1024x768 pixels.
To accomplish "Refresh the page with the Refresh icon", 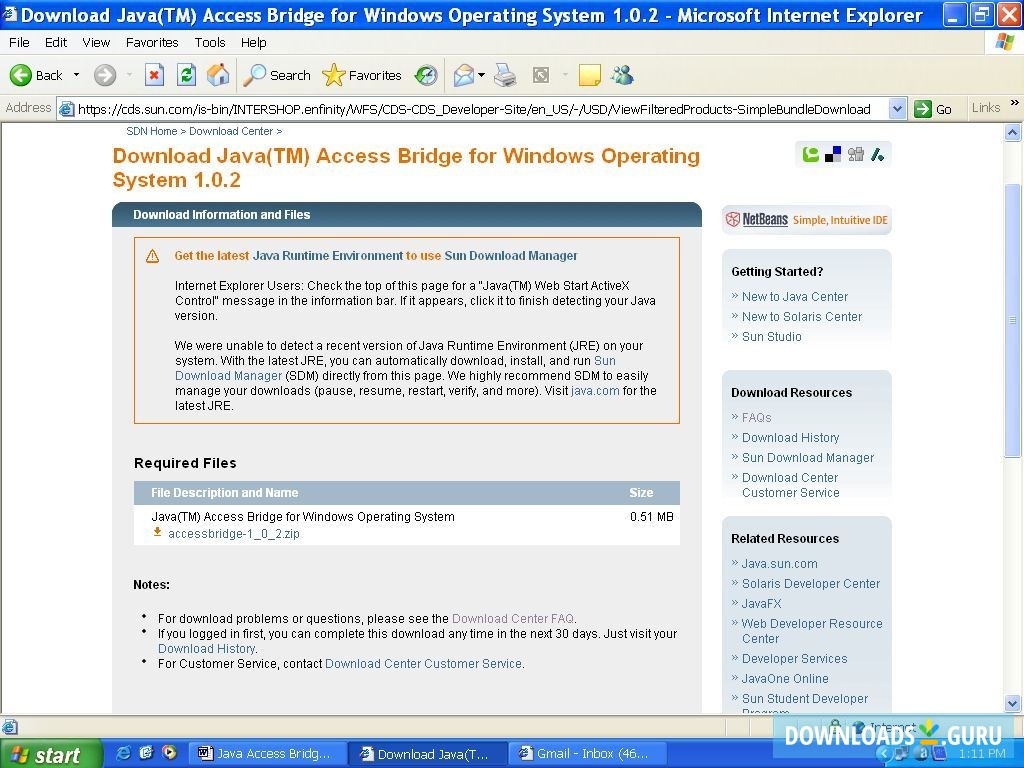I will (186, 75).
